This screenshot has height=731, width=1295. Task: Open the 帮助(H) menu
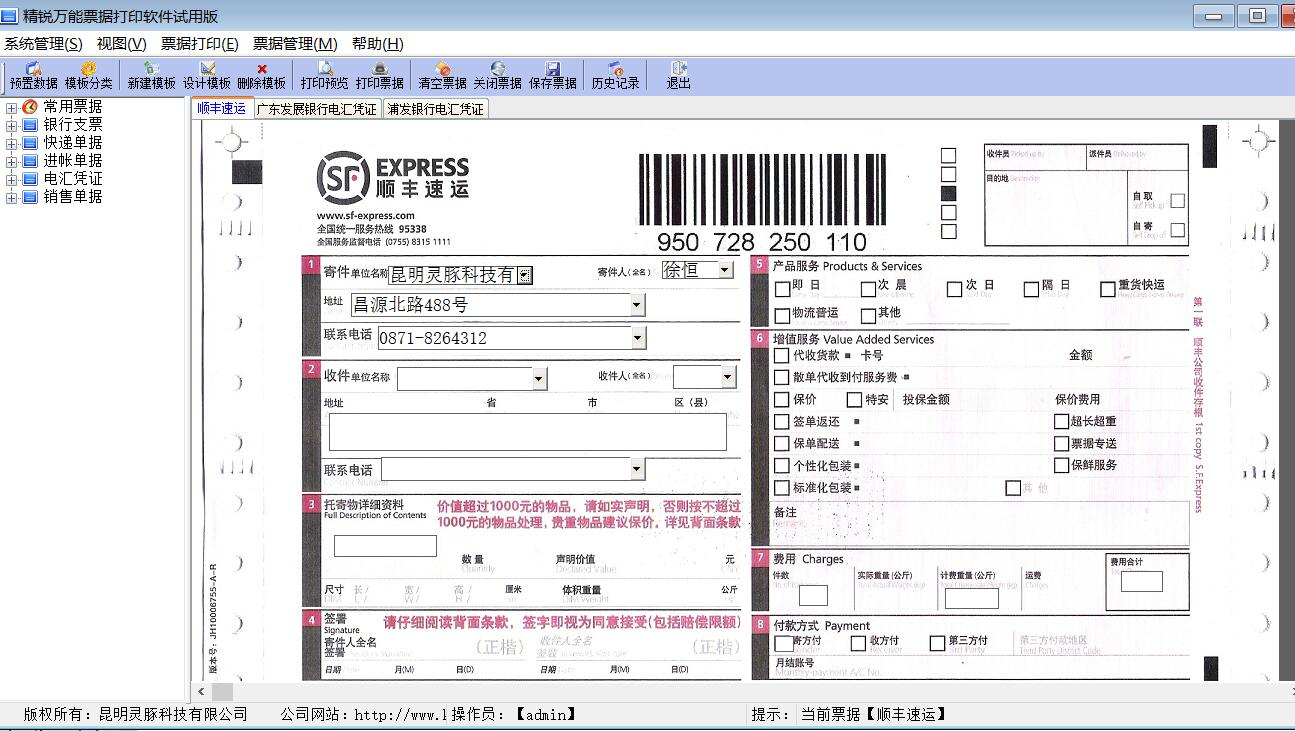(x=378, y=44)
